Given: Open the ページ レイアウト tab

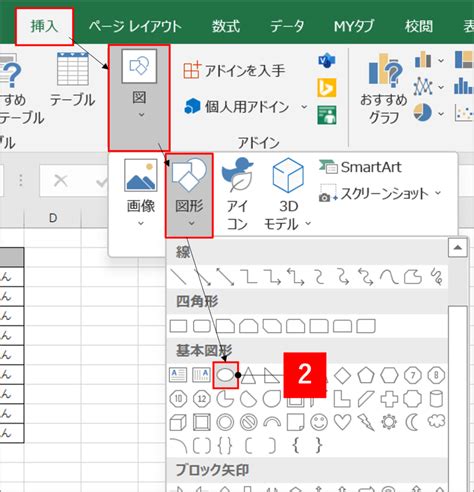Looking at the screenshot, I should click(135, 26).
